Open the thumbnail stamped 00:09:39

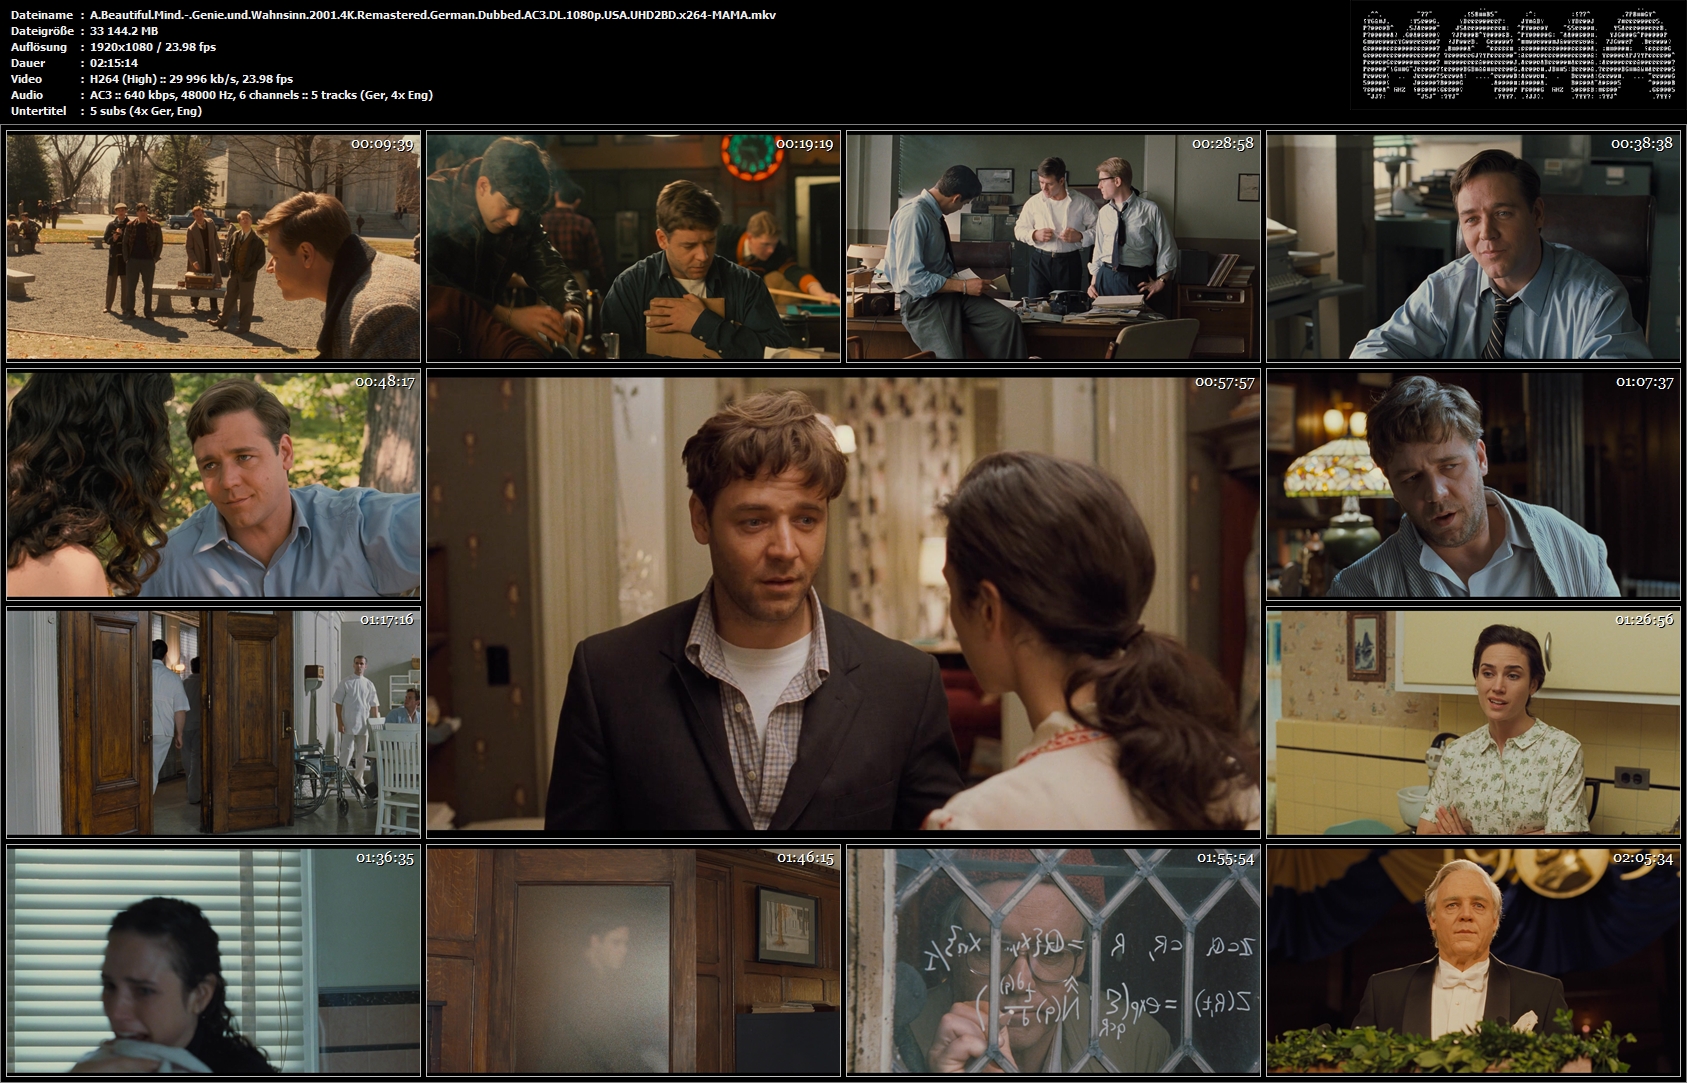point(213,247)
